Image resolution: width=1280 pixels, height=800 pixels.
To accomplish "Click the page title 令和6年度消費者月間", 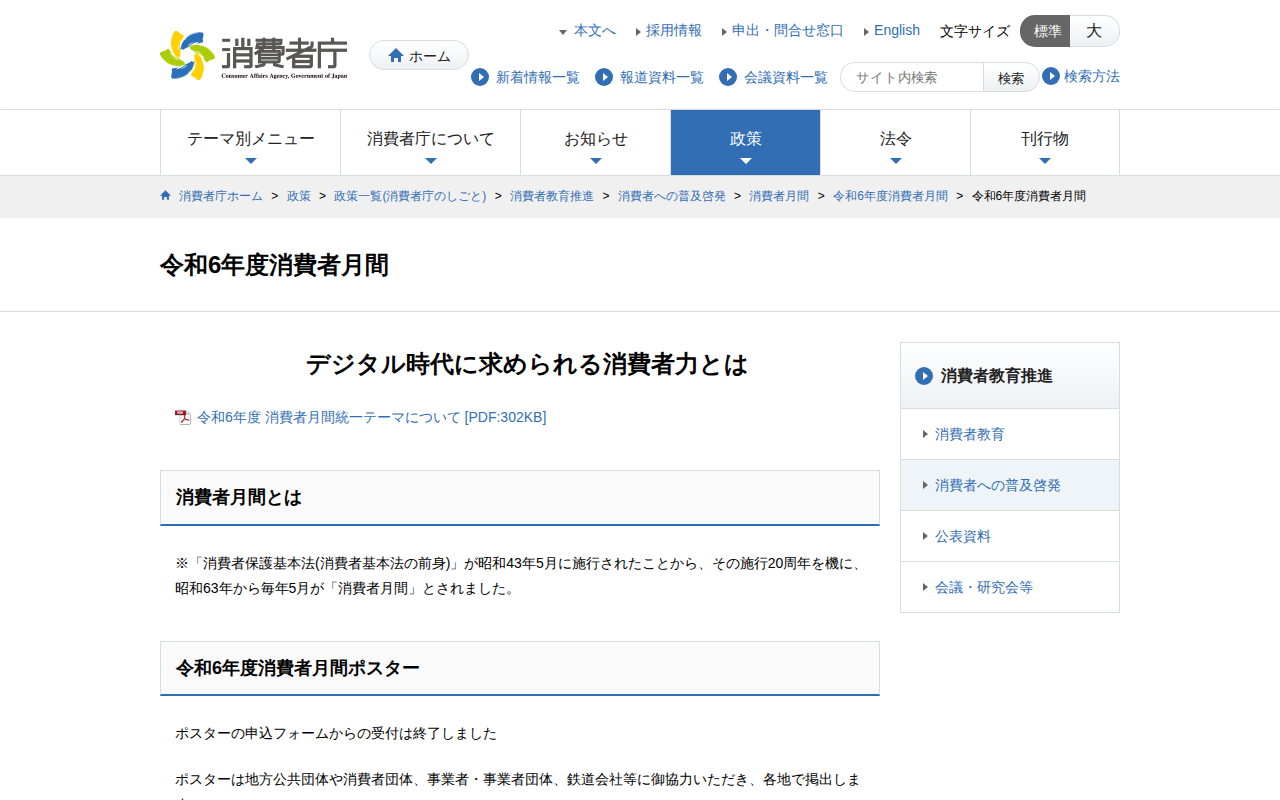I will 274,265.
